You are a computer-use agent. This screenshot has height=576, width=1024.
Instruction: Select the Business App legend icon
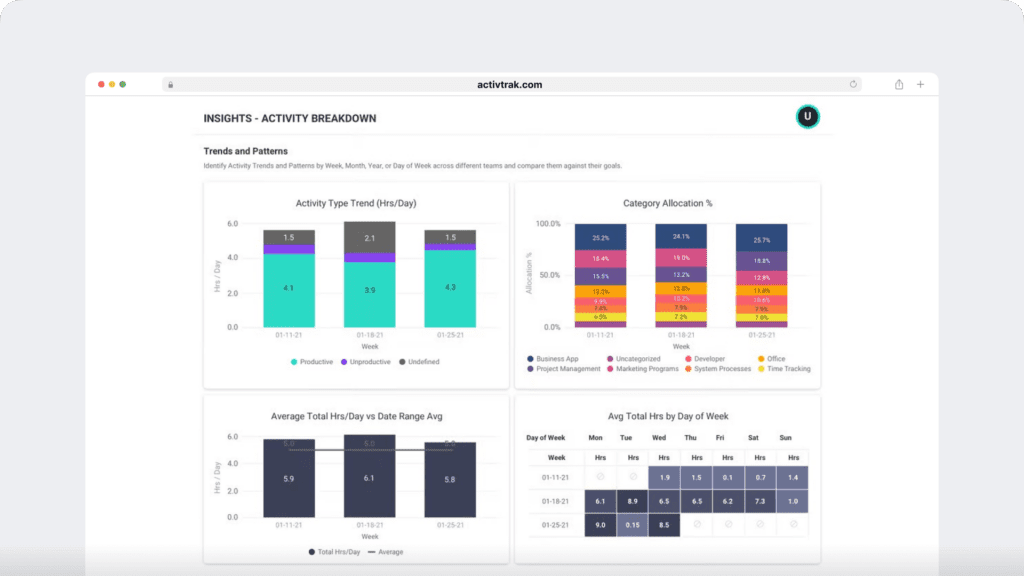pos(529,358)
